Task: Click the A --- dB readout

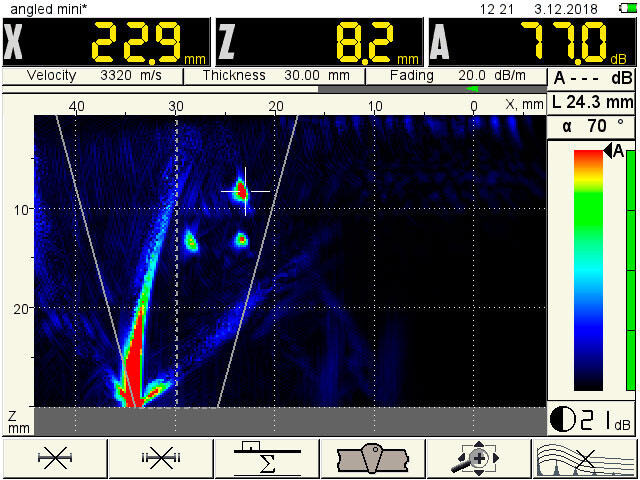Action: point(592,79)
